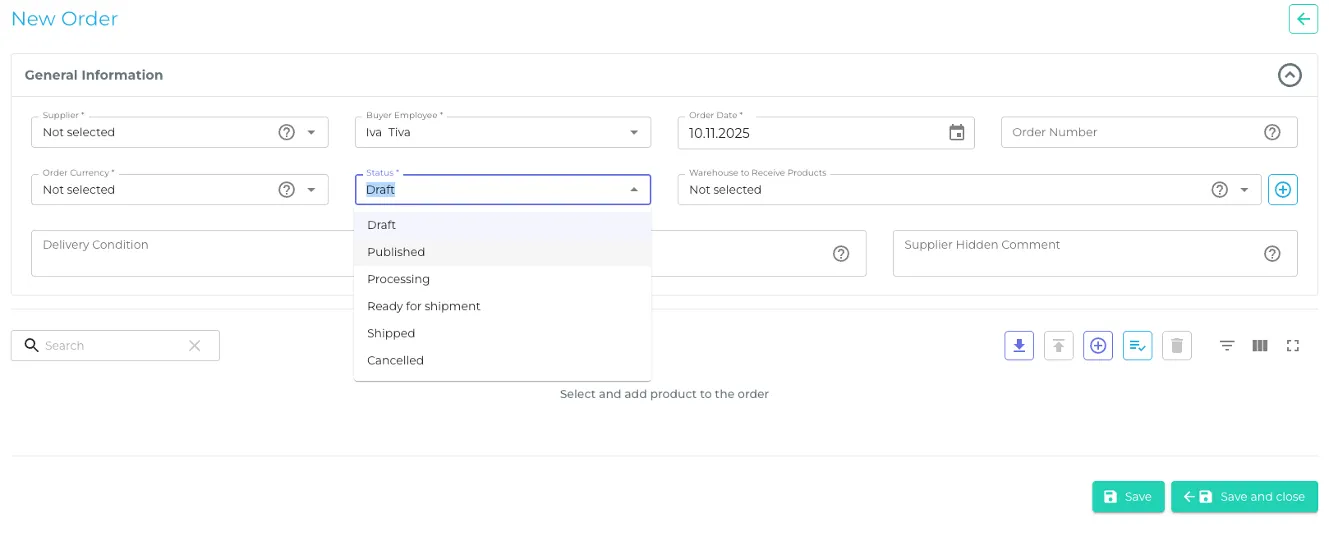The height and width of the screenshot is (536, 1330).
Task: Click the add product plus icon
Action: tap(1098, 346)
